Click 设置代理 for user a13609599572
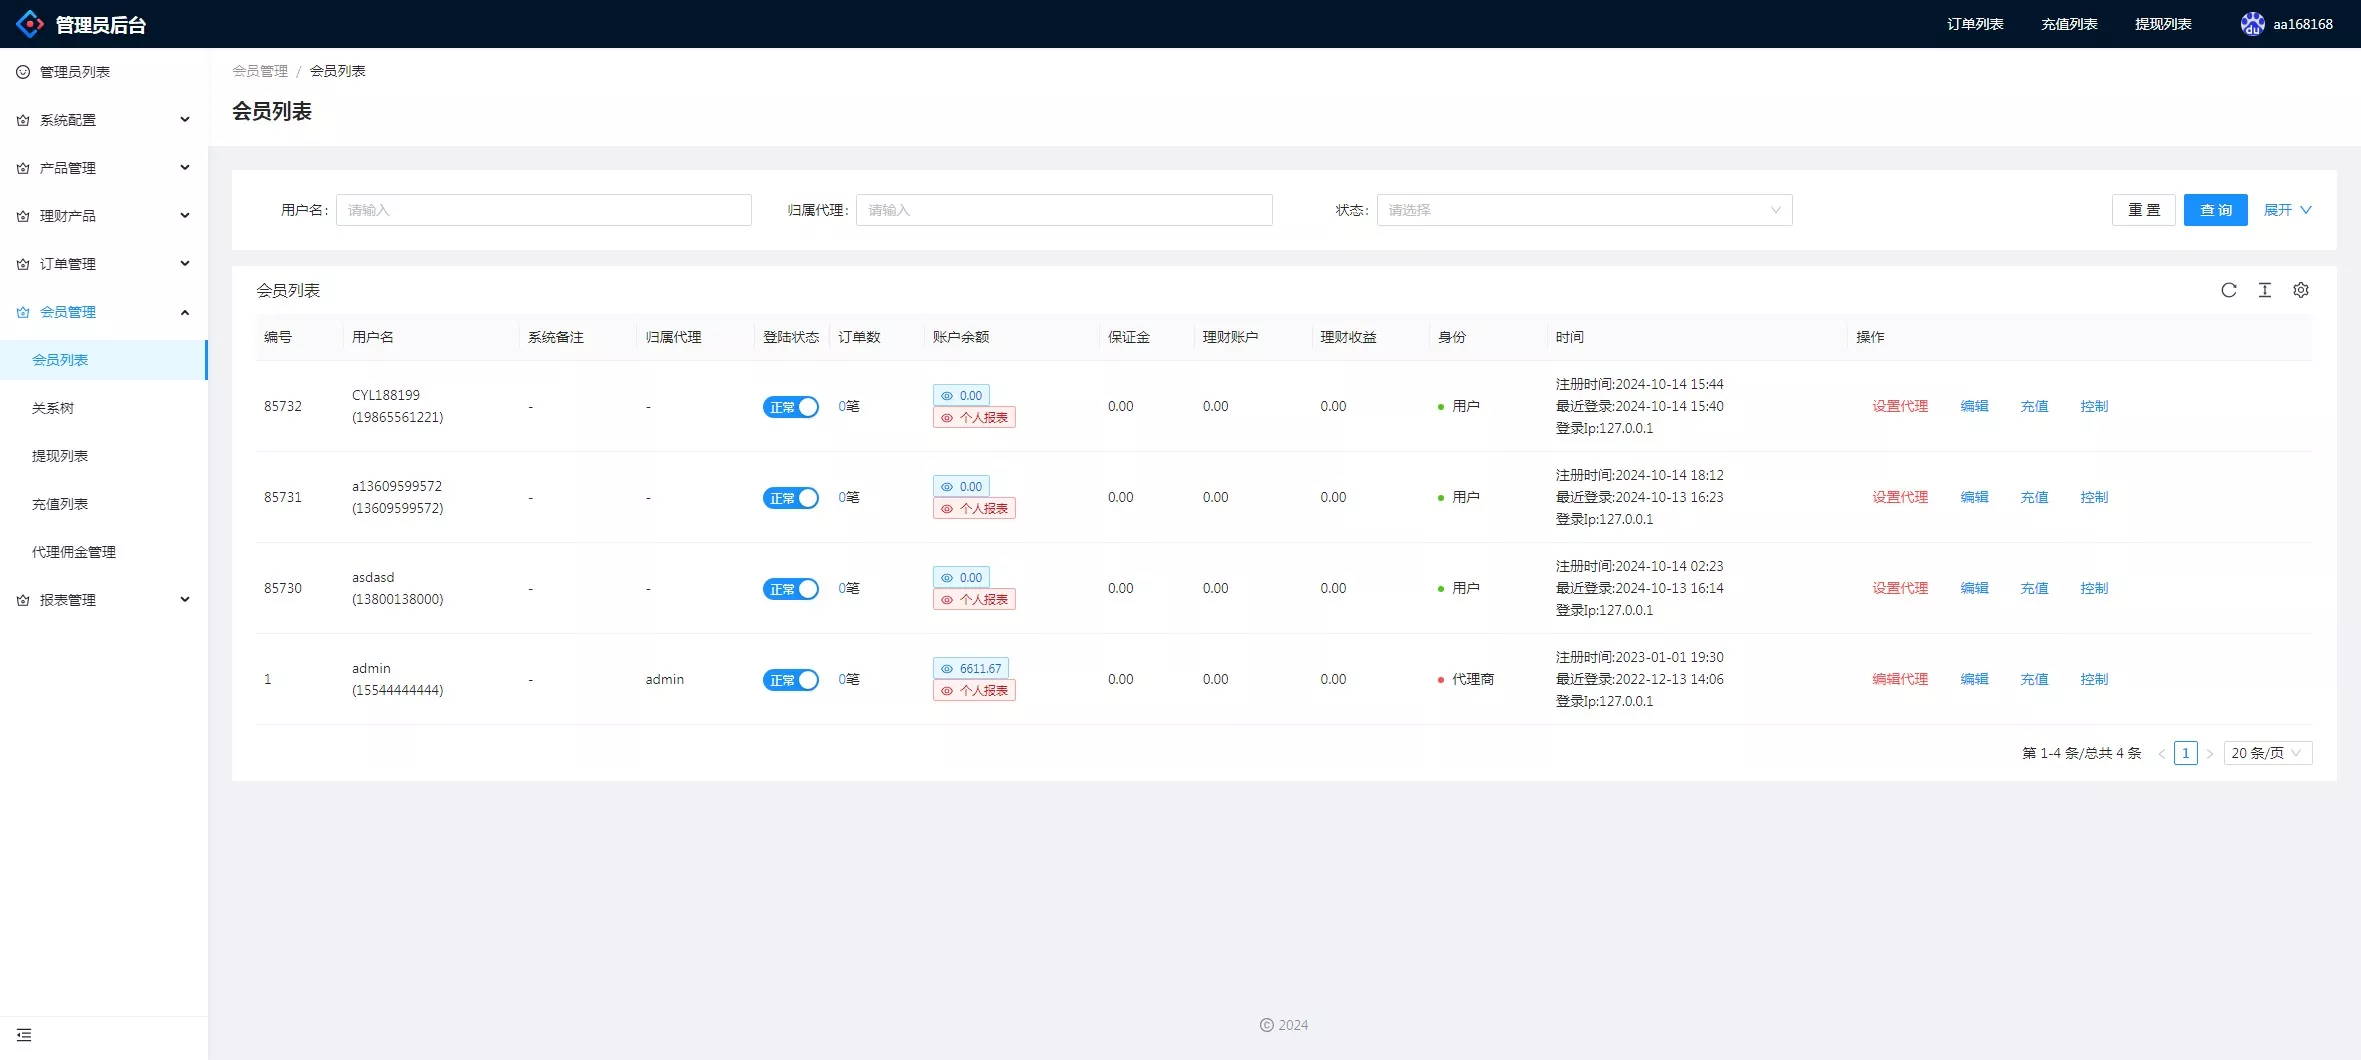2361x1060 pixels. (1899, 497)
